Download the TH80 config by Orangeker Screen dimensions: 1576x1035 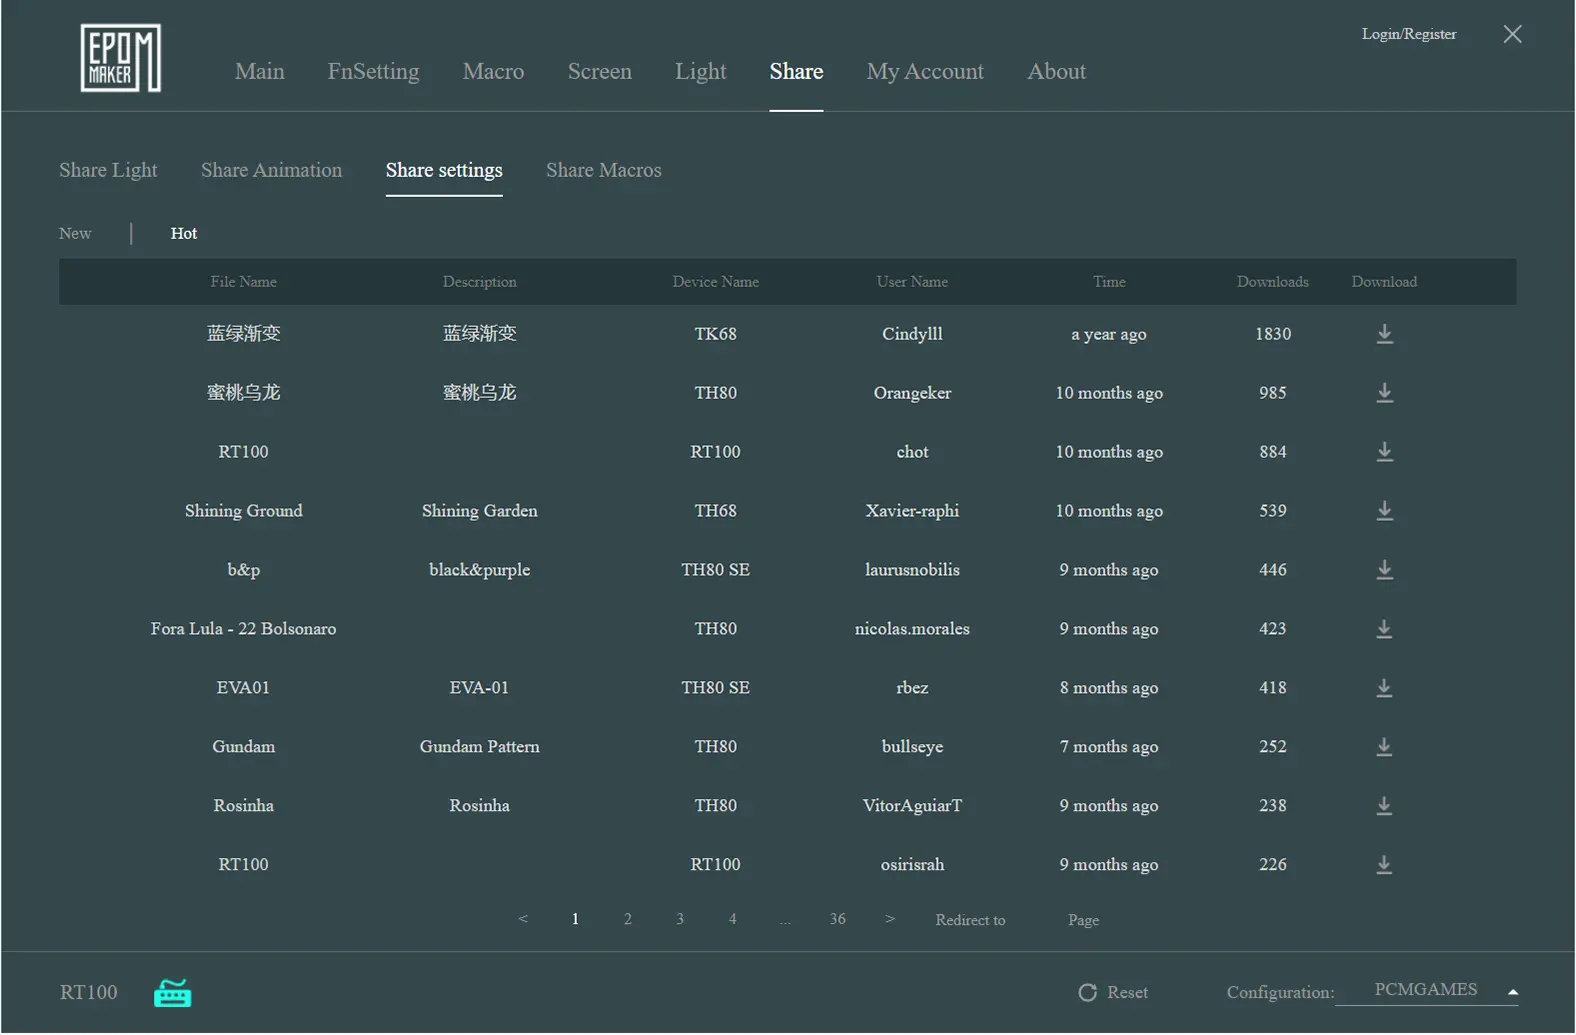click(x=1384, y=393)
